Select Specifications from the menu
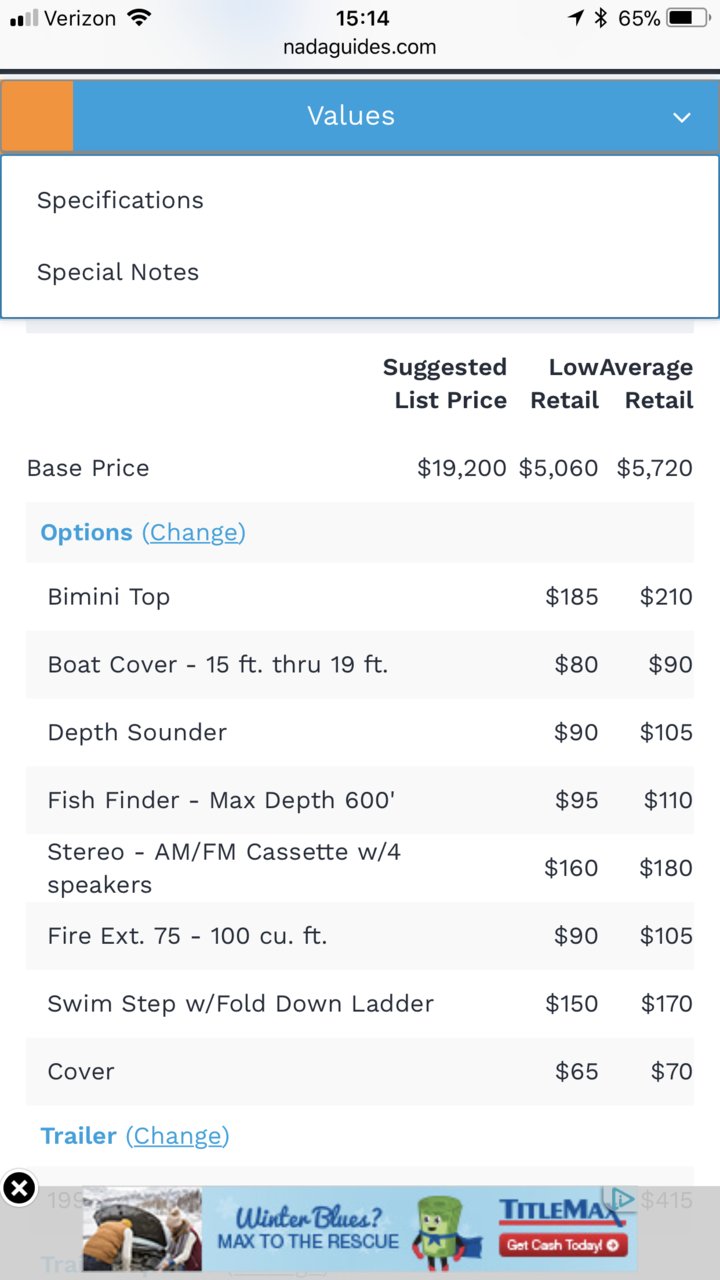Viewport: 720px width, 1280px height. [x=120, y=200]
